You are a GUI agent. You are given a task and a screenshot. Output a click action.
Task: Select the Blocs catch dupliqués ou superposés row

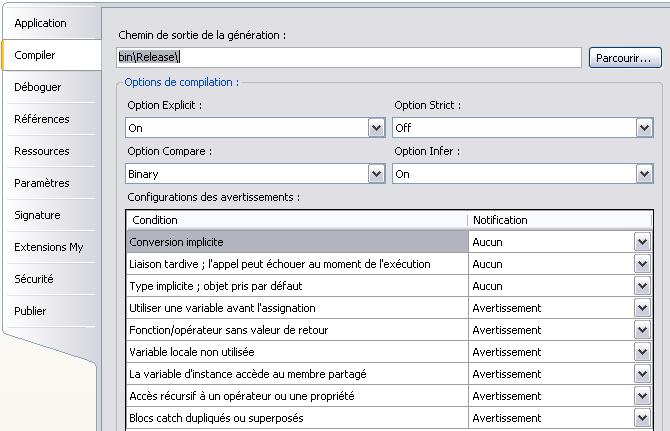tap(389, 418)
